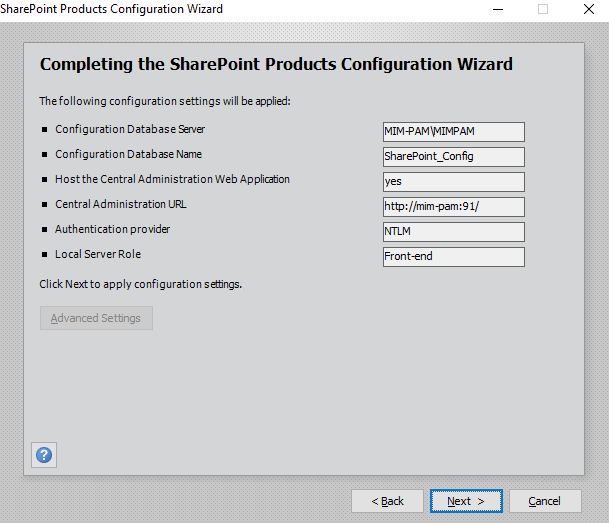This screenshot has width=609, height=523.
Task: Select the MIM-PAM\MIMPAM database server field
Action: pyautogui.click(x=453, y=131)
